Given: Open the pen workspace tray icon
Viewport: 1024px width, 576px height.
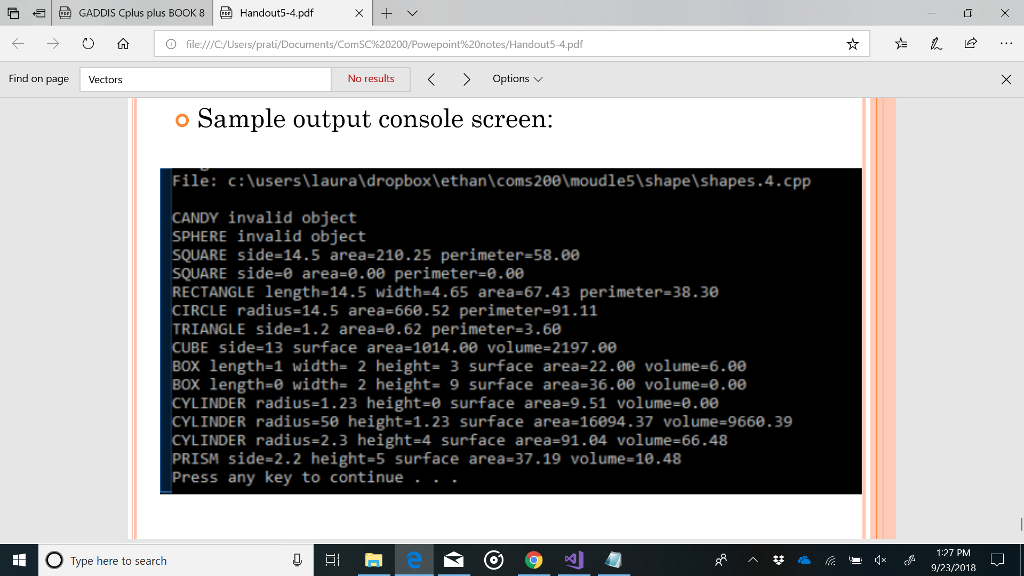Looking at the screenshot, I should tap(909, 560).
